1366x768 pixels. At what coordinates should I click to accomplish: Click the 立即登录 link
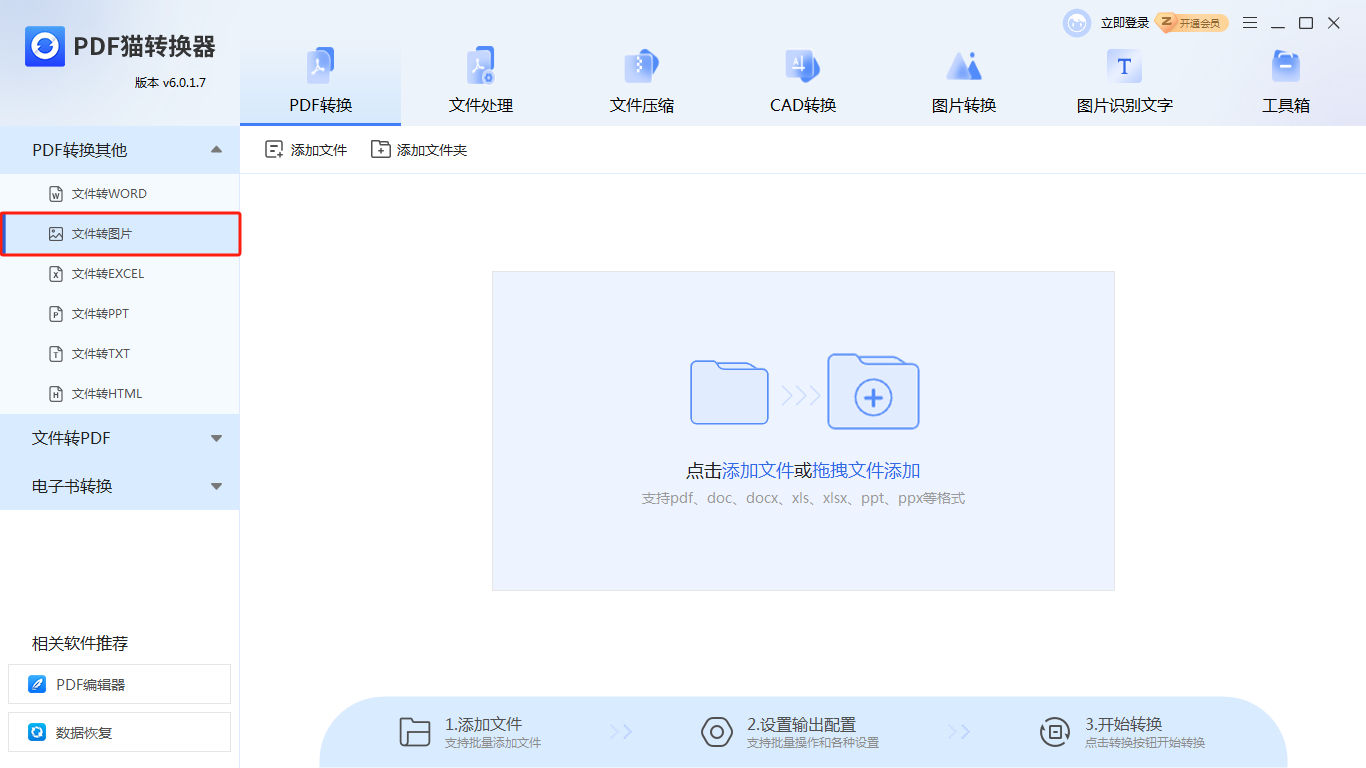(1125, 23)
